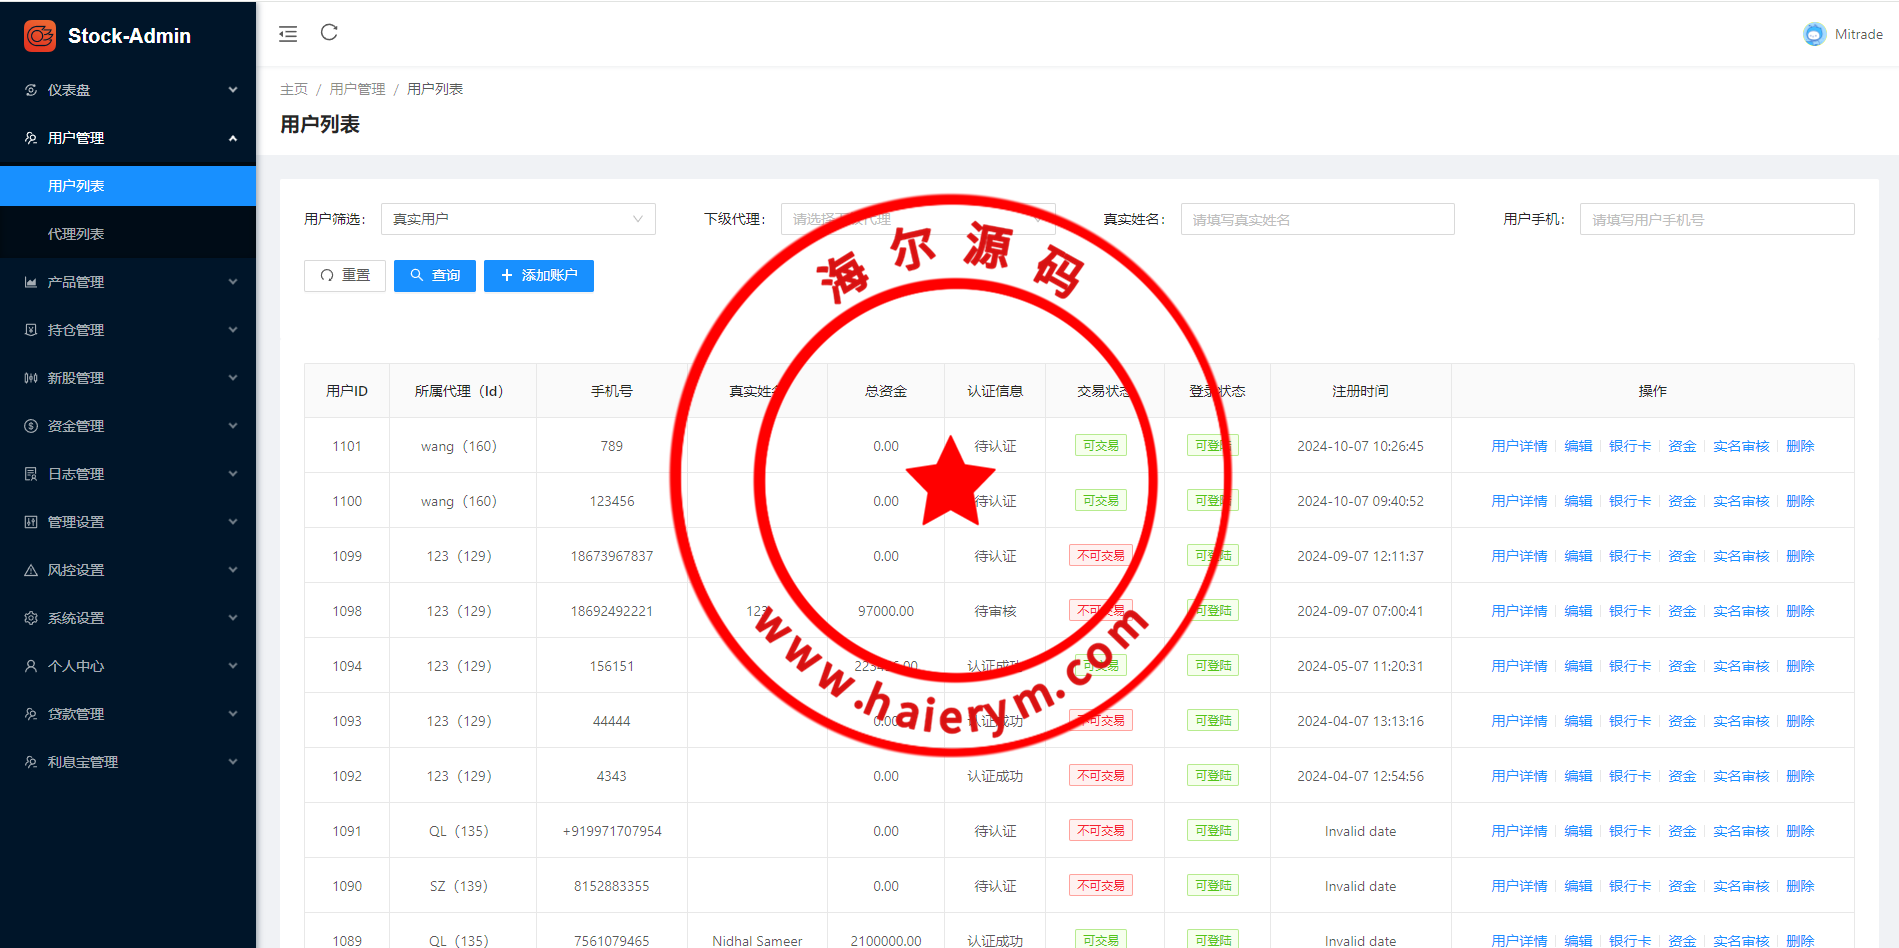The image size is (1899, 948).
Task: Open 用户详情 for user 1101
Action: coord(1518,446)
